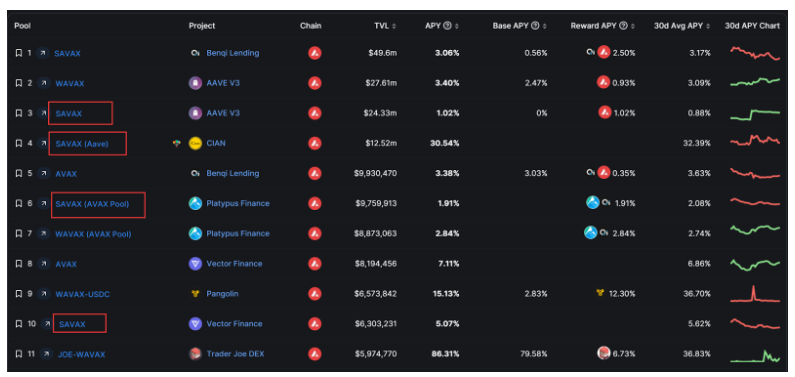Sort by the APY column header

coord(442,26)
